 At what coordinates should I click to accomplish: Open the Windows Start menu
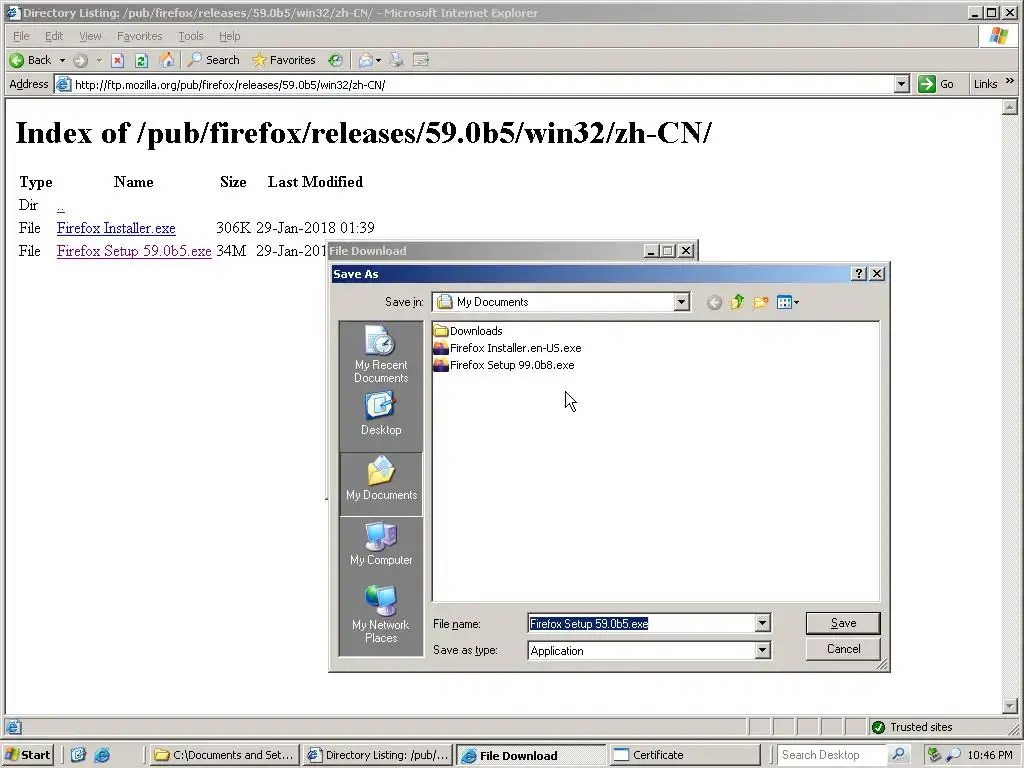tap(28, 755)
